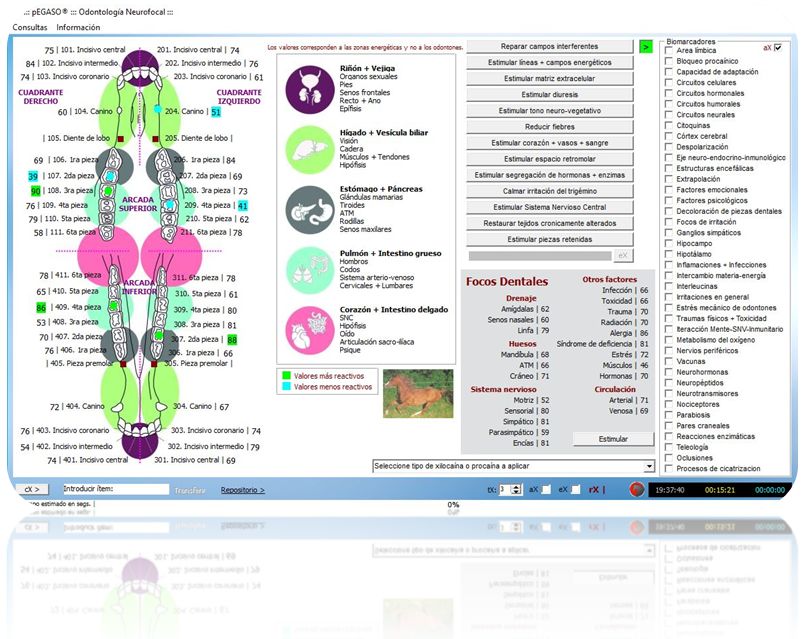Click the Amígdalas | 62 drainage entry

pyautogui.click(x=525, y=309)
